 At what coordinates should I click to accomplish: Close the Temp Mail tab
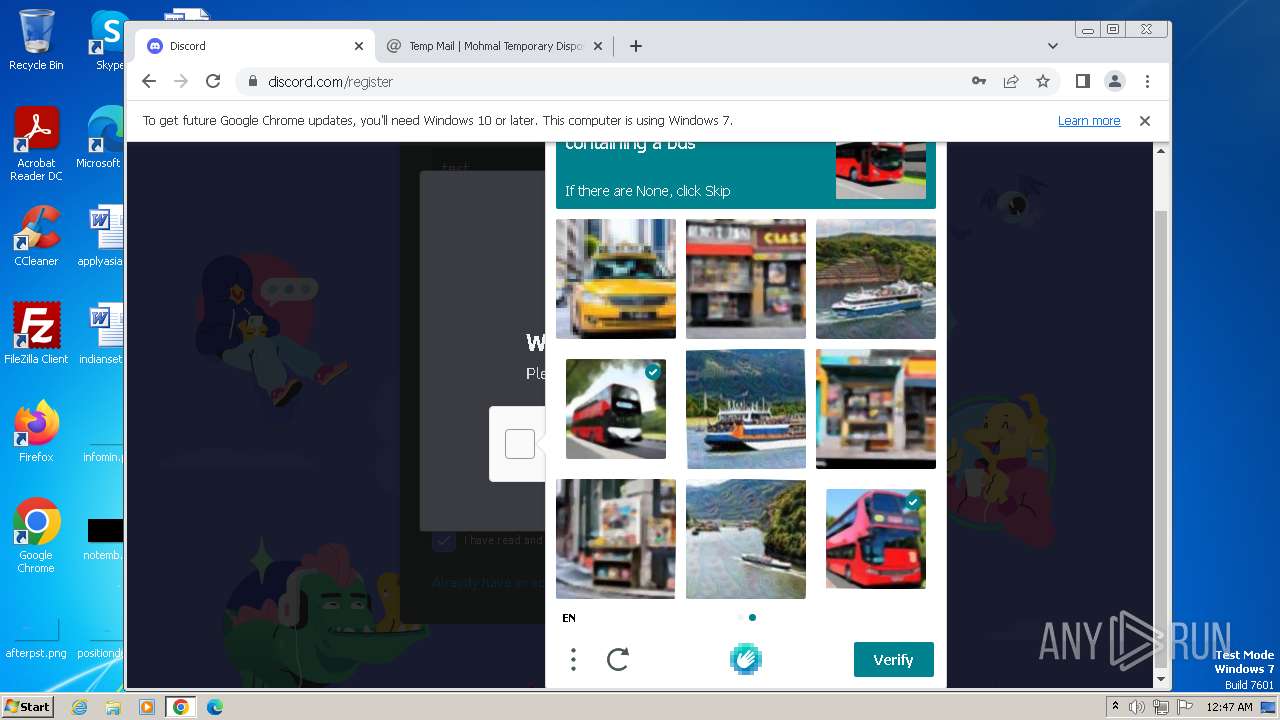pyautogui.click(x=598, y=46)
